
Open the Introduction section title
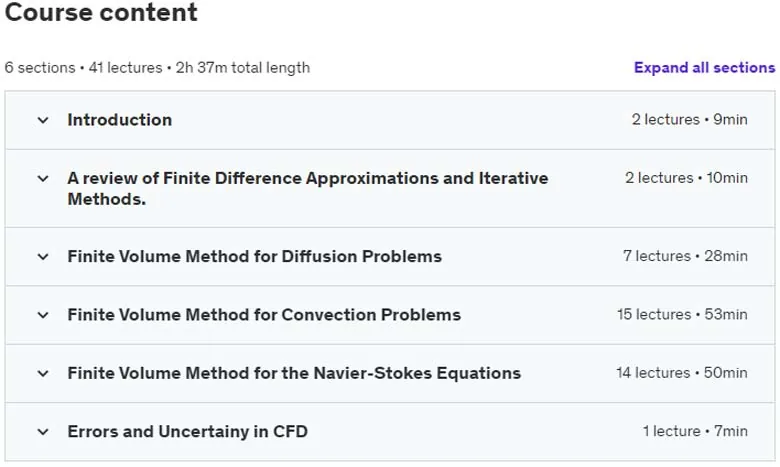tap(120, 120)
